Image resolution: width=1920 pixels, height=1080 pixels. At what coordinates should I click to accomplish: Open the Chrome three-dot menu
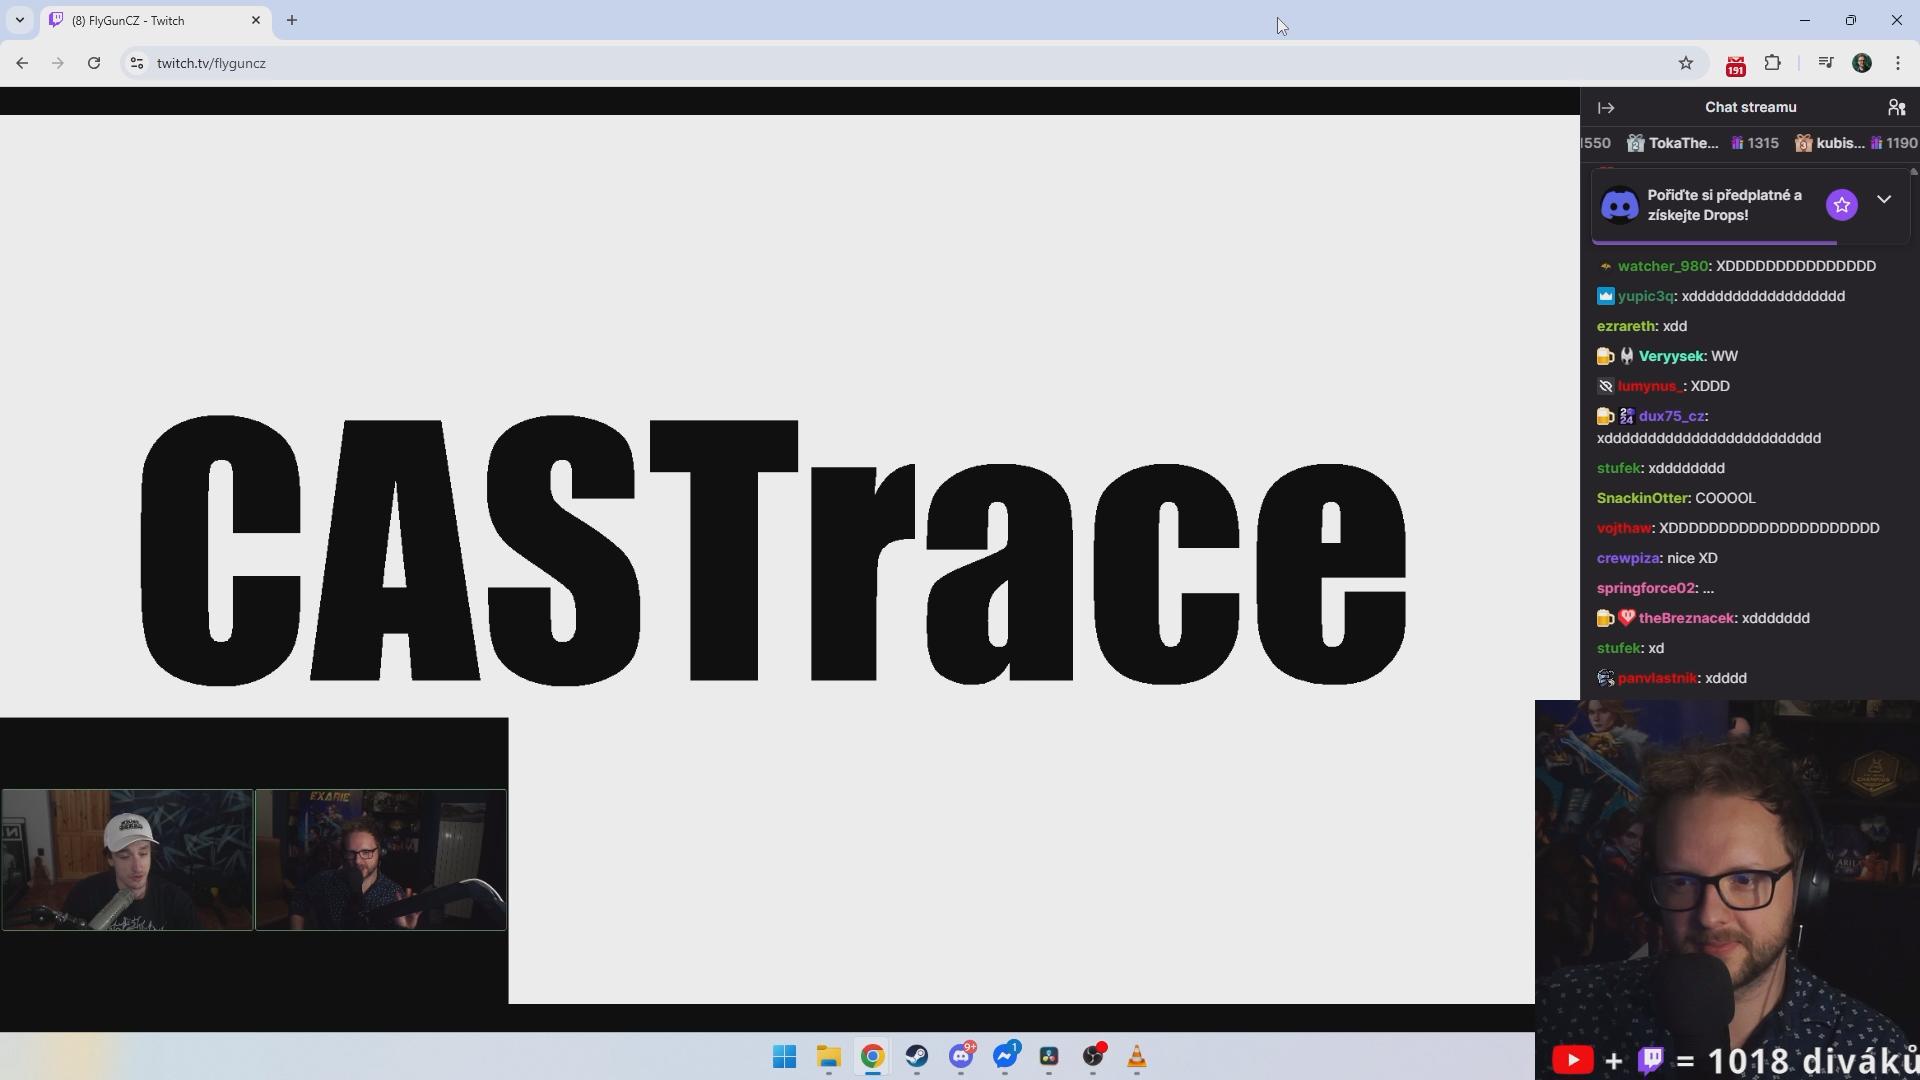tap(1898, 63)
